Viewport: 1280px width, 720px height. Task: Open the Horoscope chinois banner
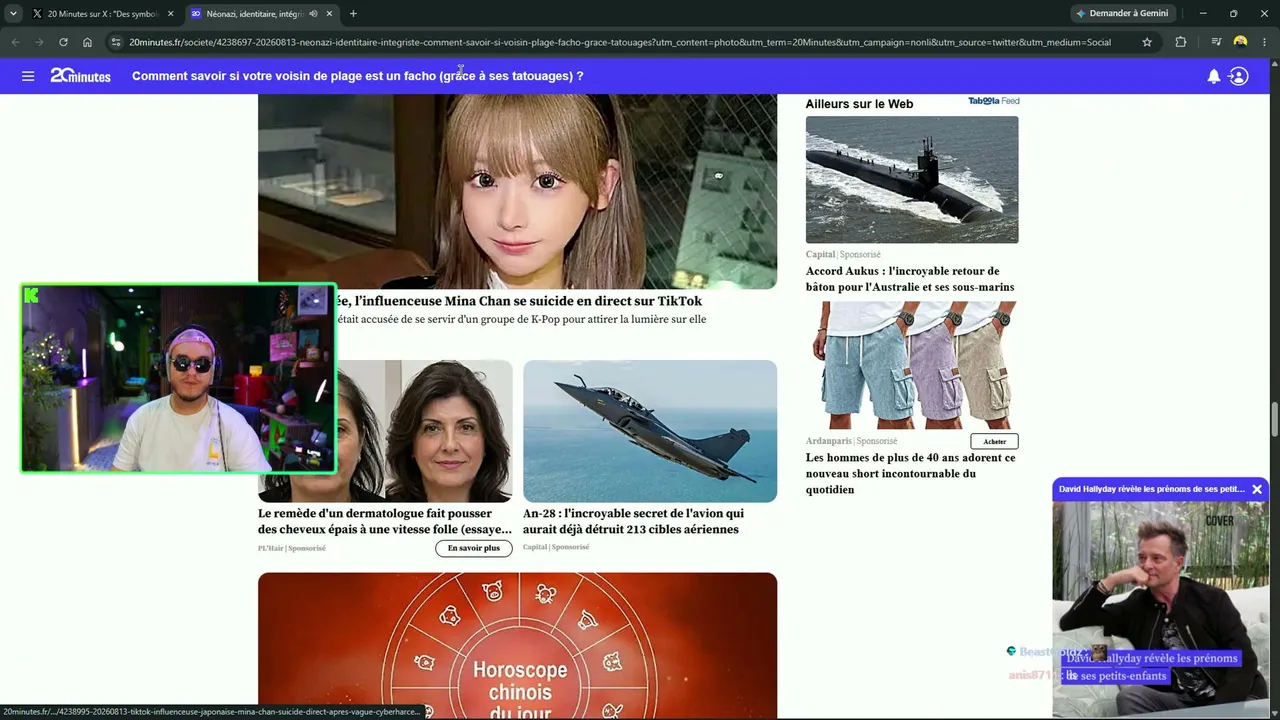click(x=517, y=646)
